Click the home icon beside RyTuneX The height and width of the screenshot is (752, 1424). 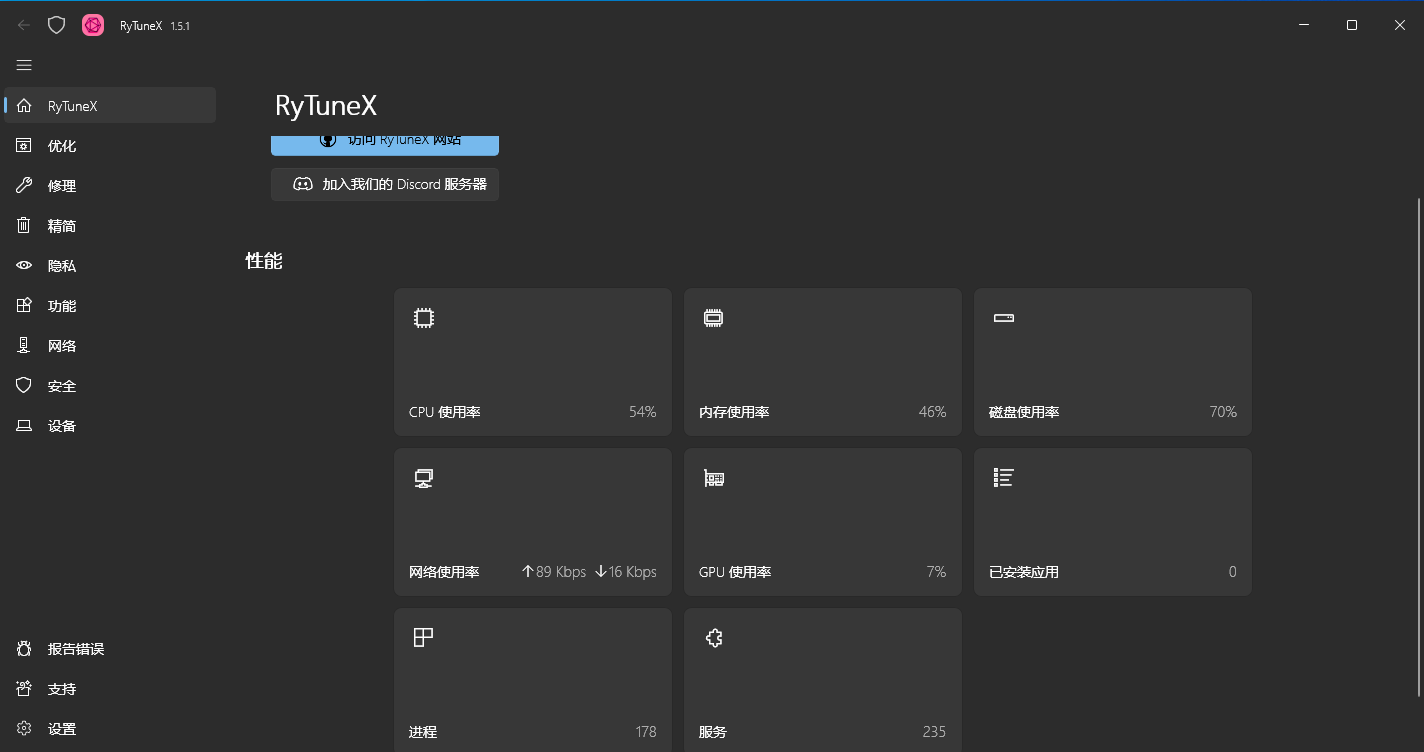24,106
